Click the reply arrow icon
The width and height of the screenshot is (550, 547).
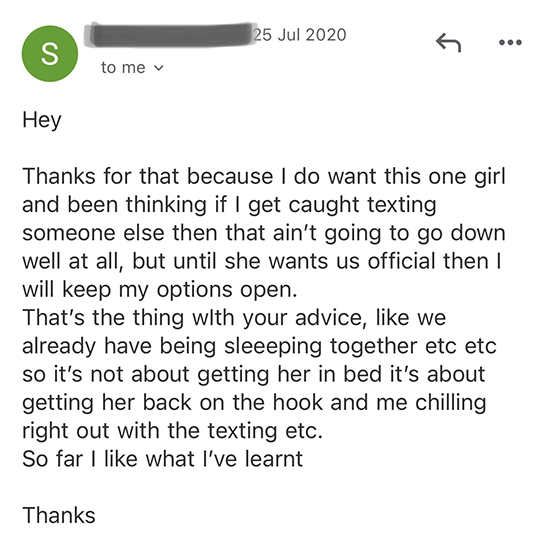(448, 42)
